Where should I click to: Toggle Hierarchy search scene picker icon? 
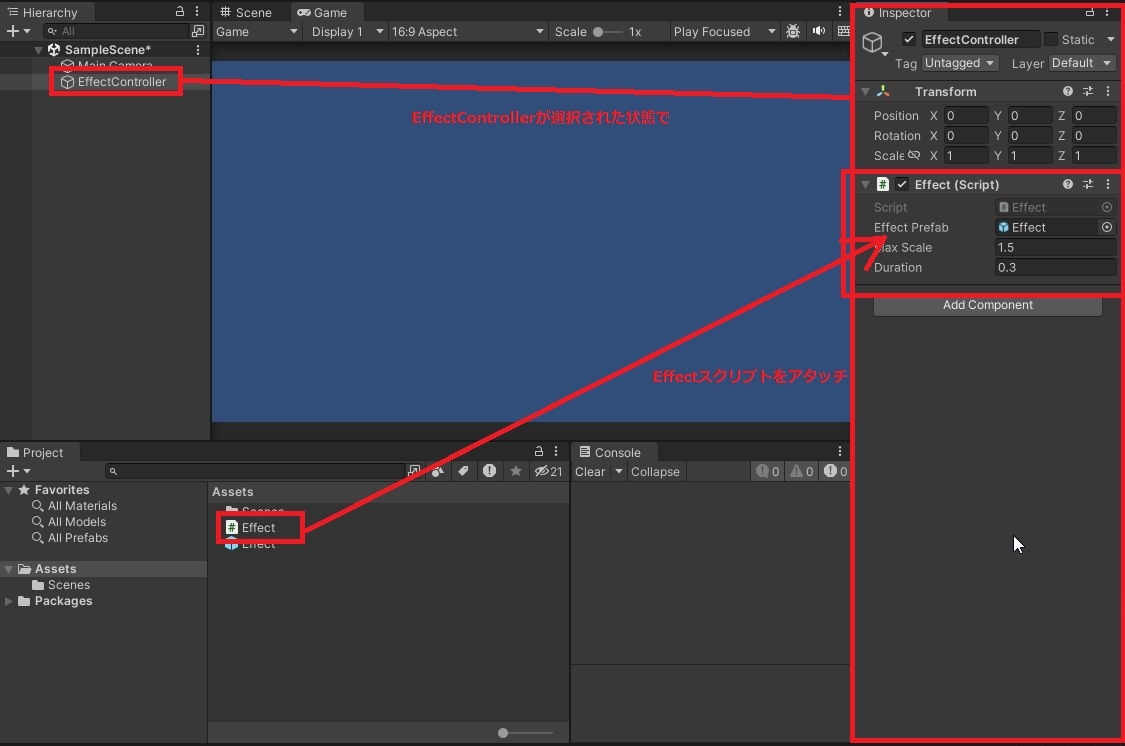pyautogui.click(x=198, y=31)
